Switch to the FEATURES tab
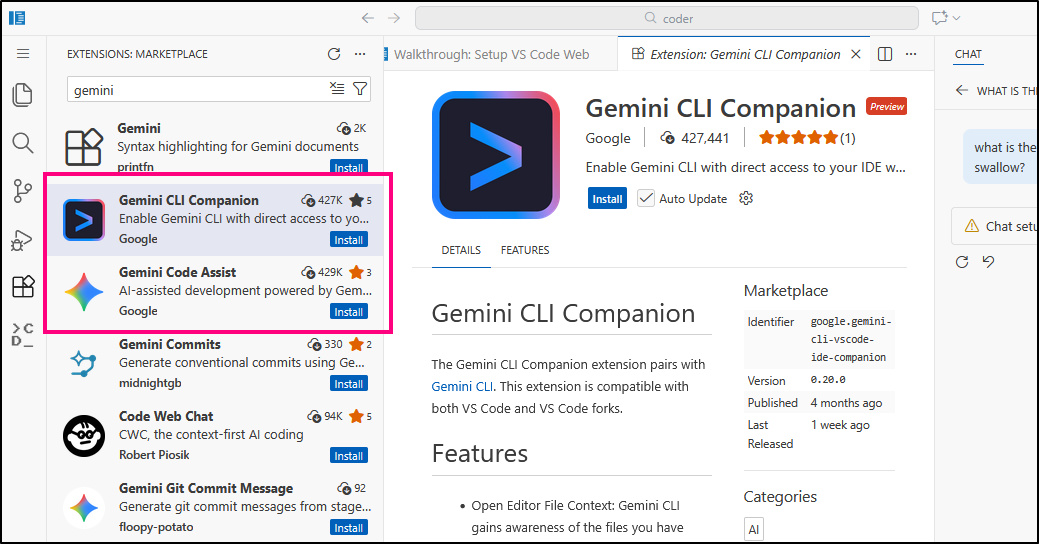The height and width of the screenshot is (544, 1039). (x=524, y=250)
